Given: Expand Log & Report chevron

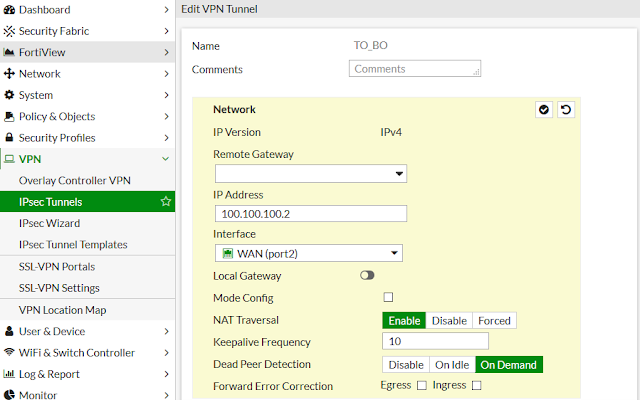Looking at the screenshot, I should click(166, 374).
